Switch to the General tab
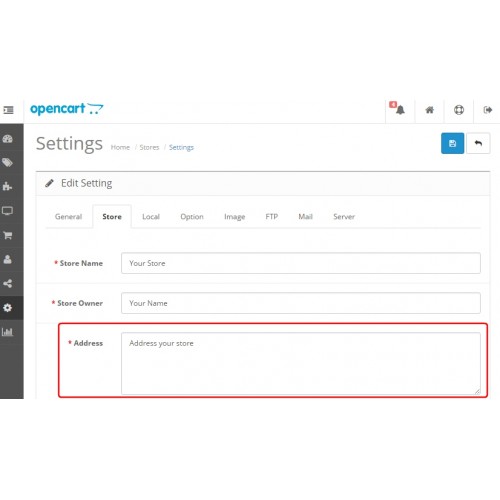Image resolution: width=500 pixels, height=500 pixels. [68, 217]
